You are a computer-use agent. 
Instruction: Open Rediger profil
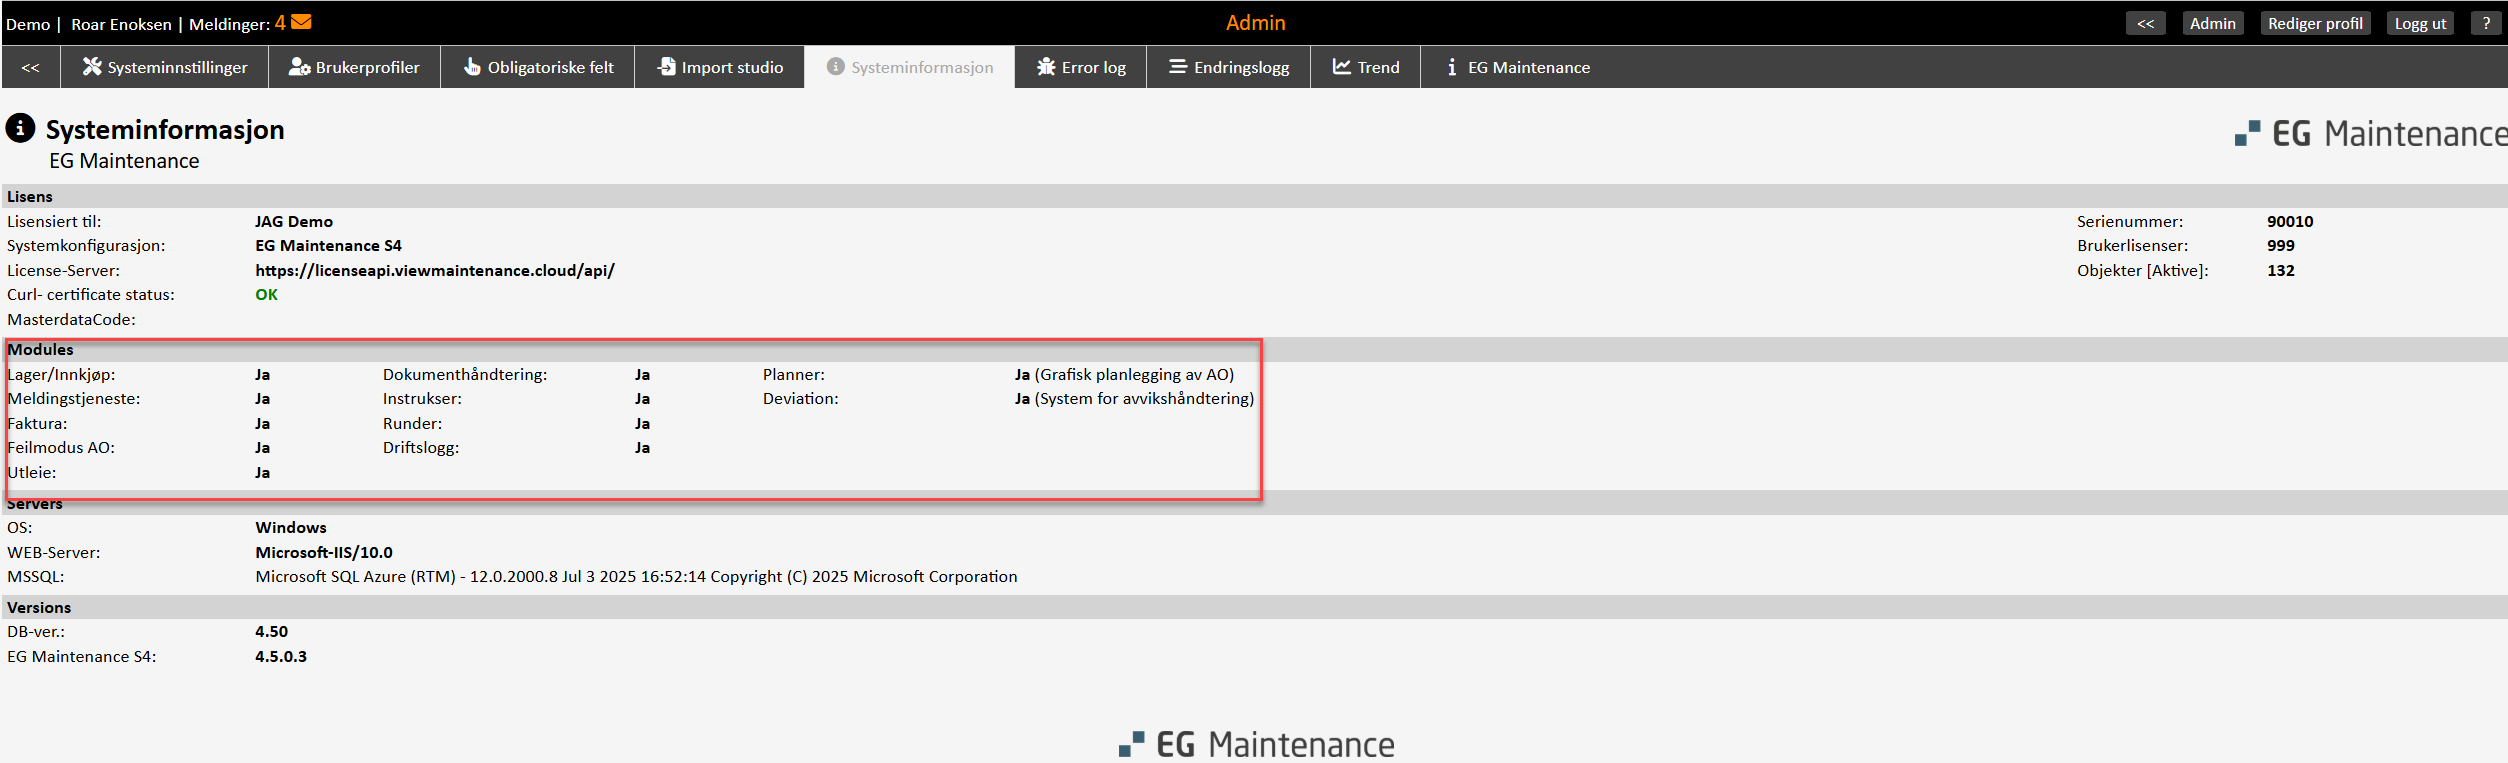click(x=2314, y=23)
